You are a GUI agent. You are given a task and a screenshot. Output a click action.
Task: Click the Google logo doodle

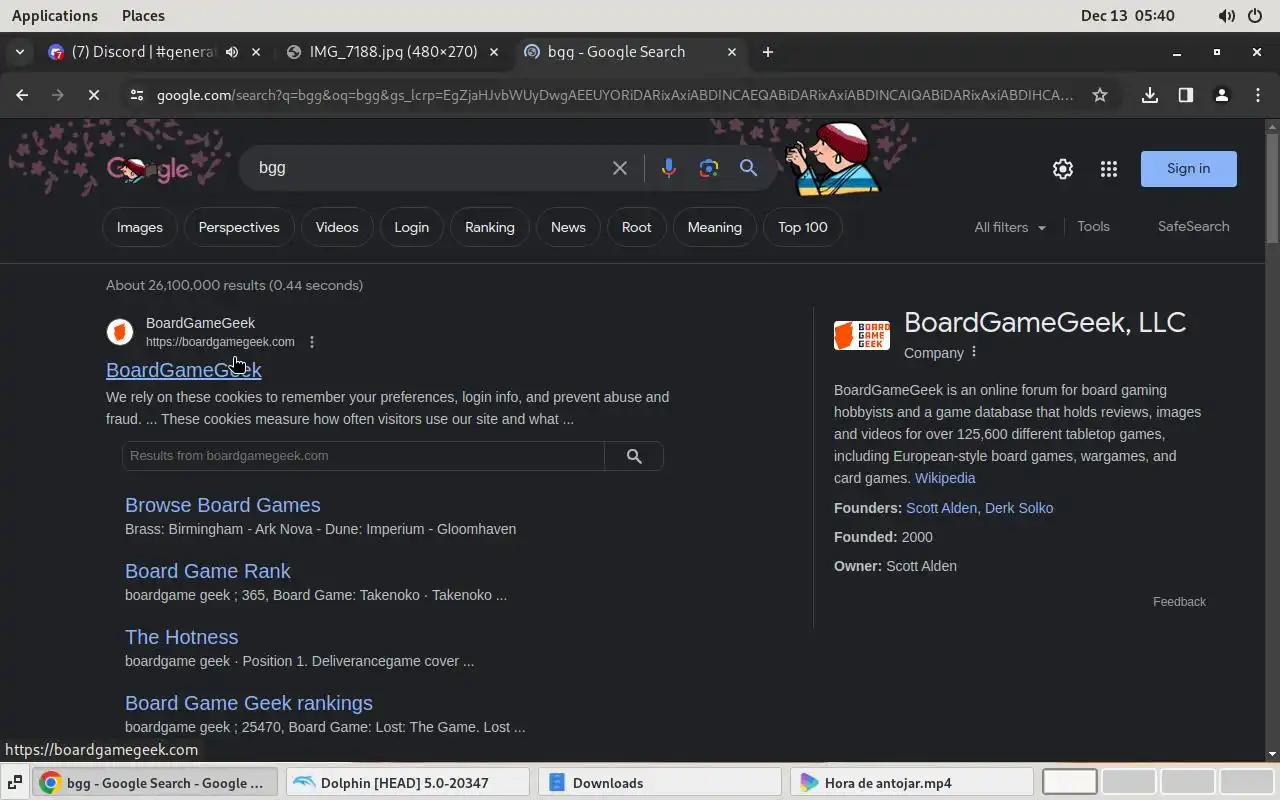149,169
